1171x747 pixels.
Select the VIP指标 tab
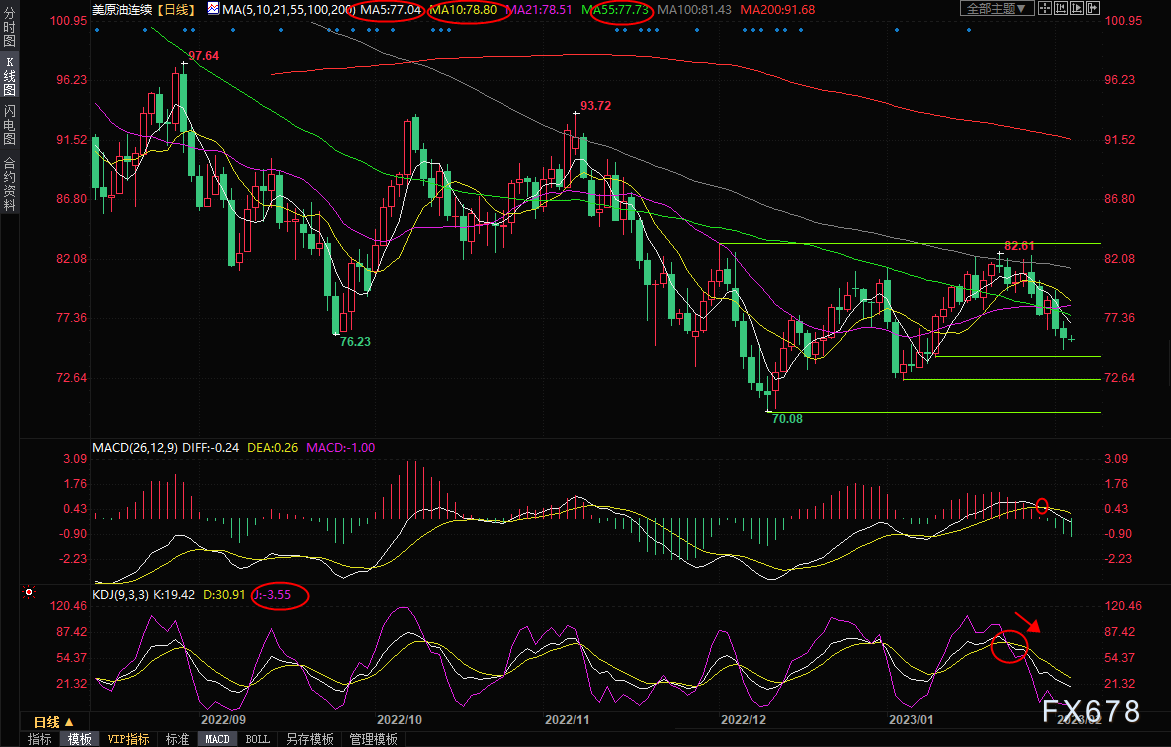click(129, 739)
